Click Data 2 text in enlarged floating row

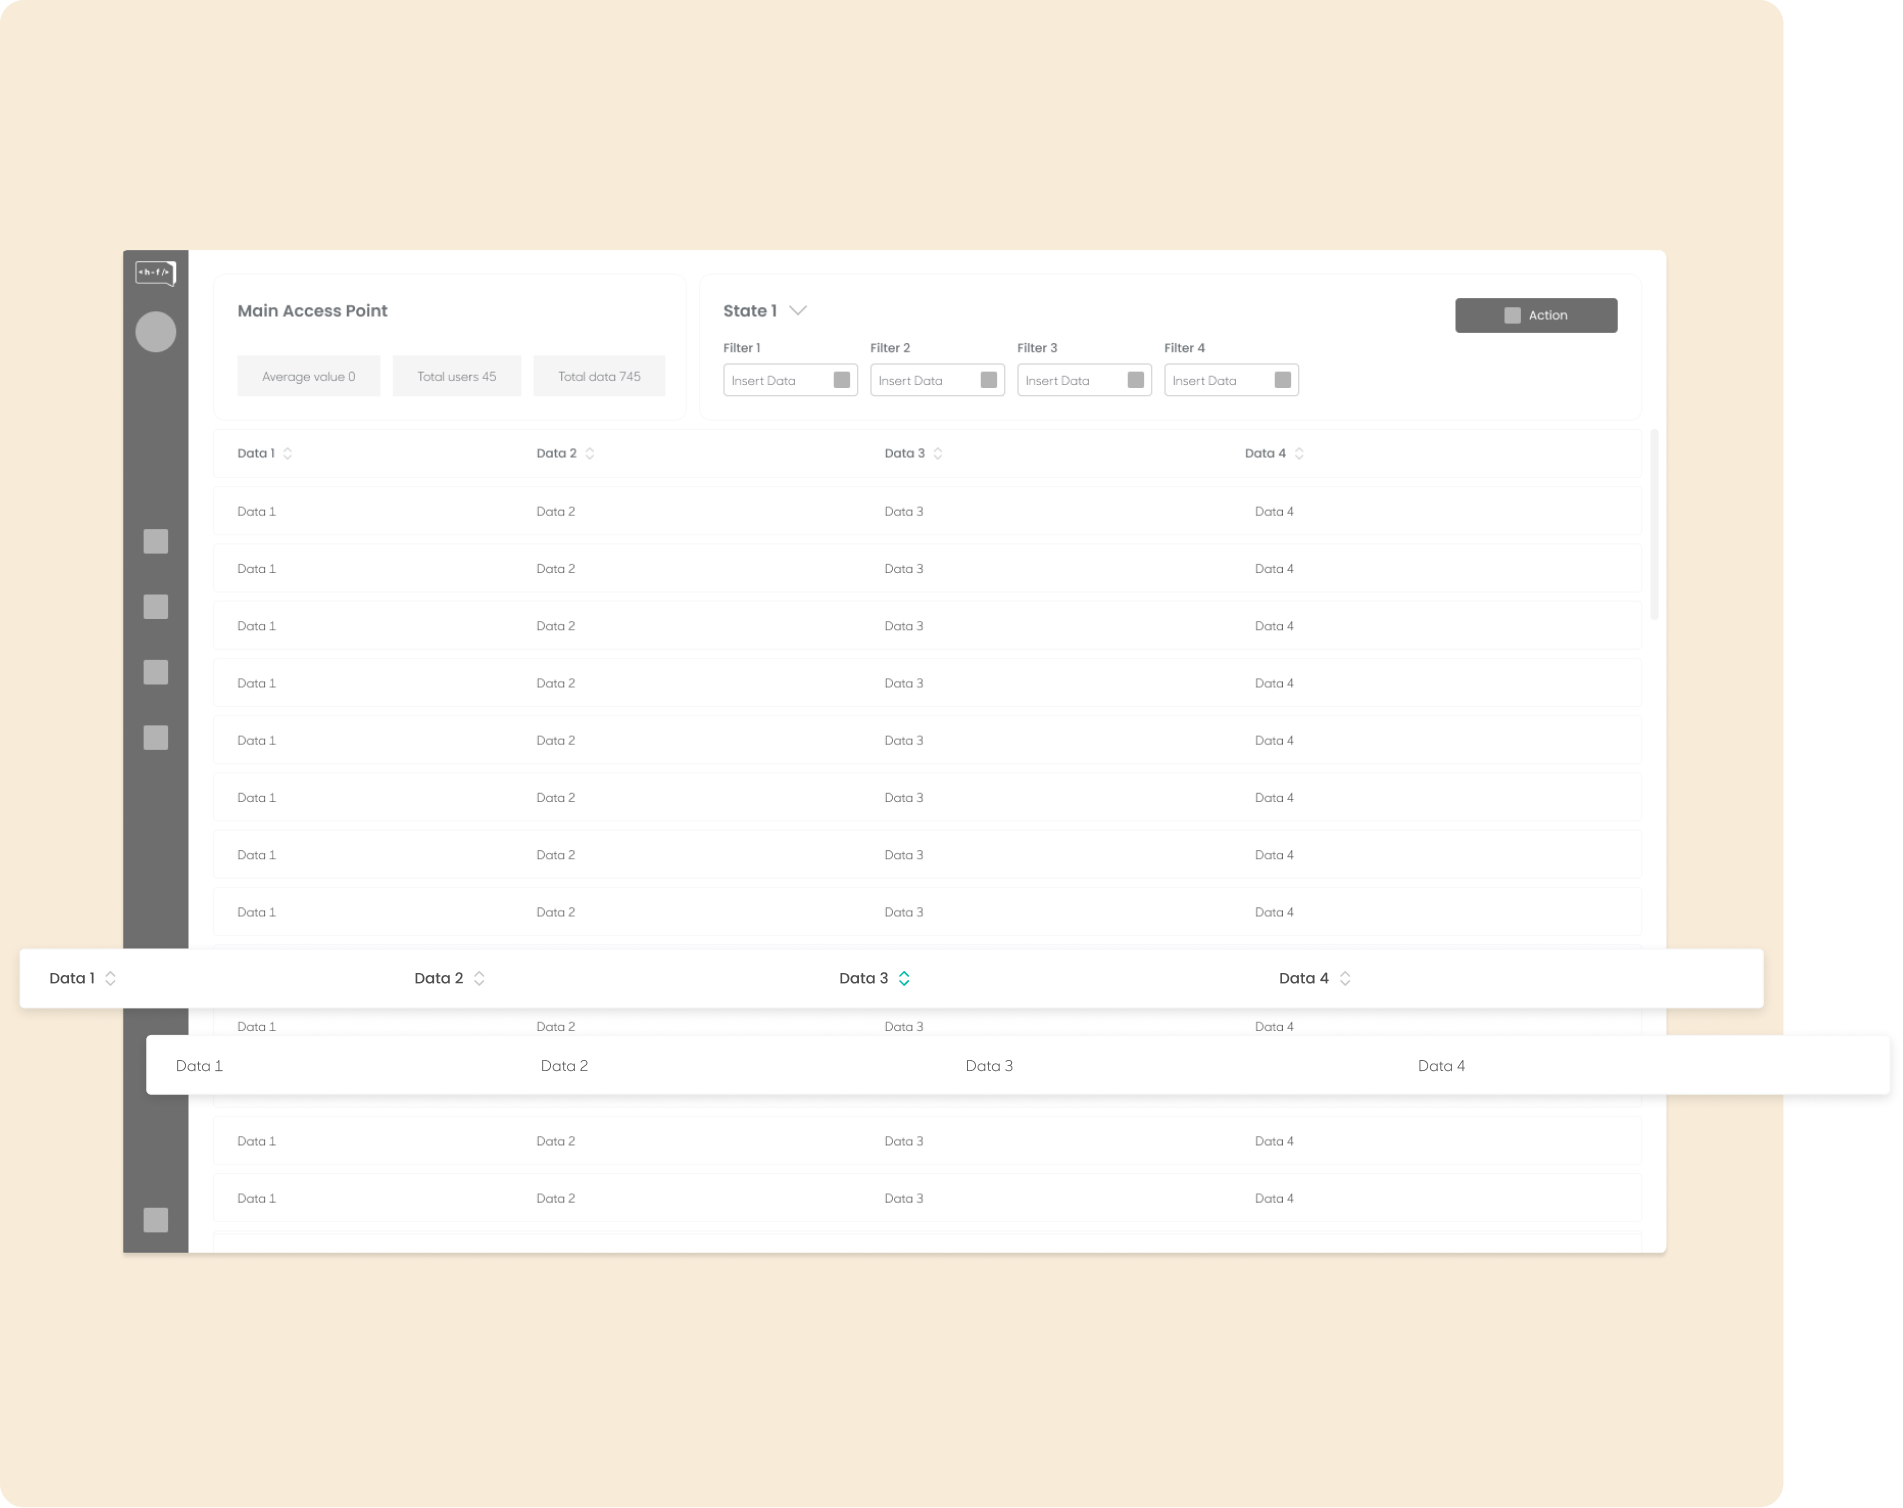[x=565, y=1066]
